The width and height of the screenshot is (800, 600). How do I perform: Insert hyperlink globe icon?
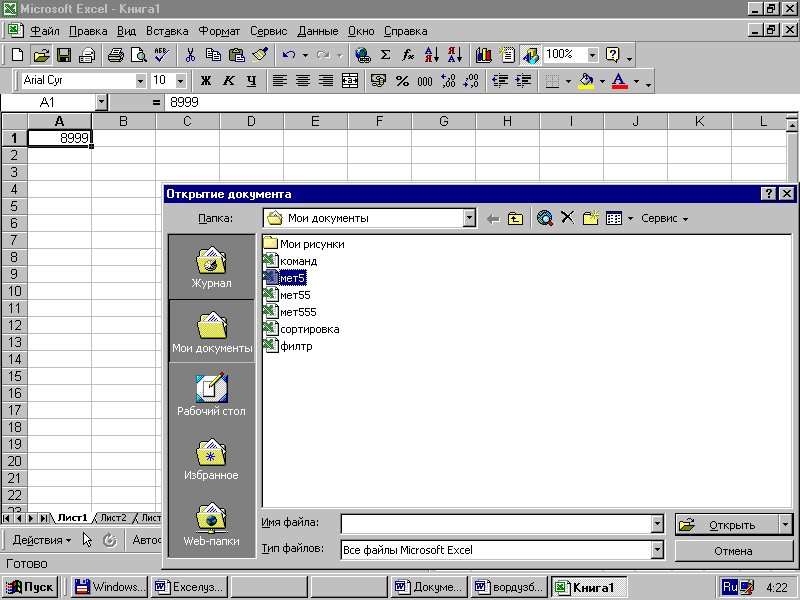click(363, 55)
